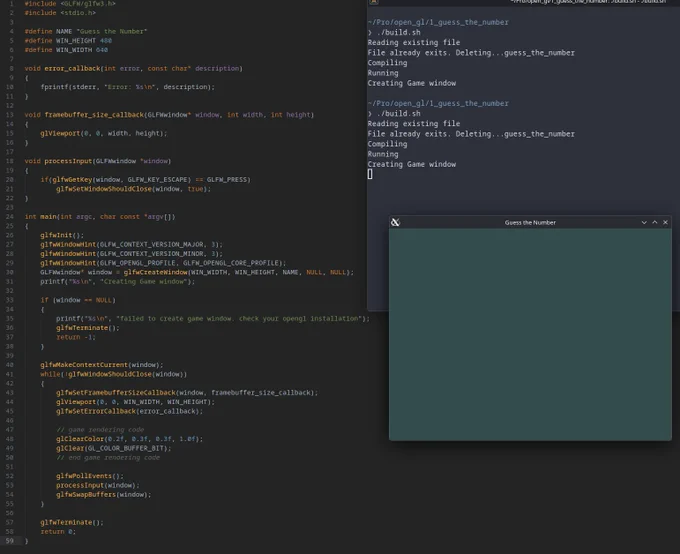
Task: Click the '// end game rendering code' comment
Action: coord(108,458)
